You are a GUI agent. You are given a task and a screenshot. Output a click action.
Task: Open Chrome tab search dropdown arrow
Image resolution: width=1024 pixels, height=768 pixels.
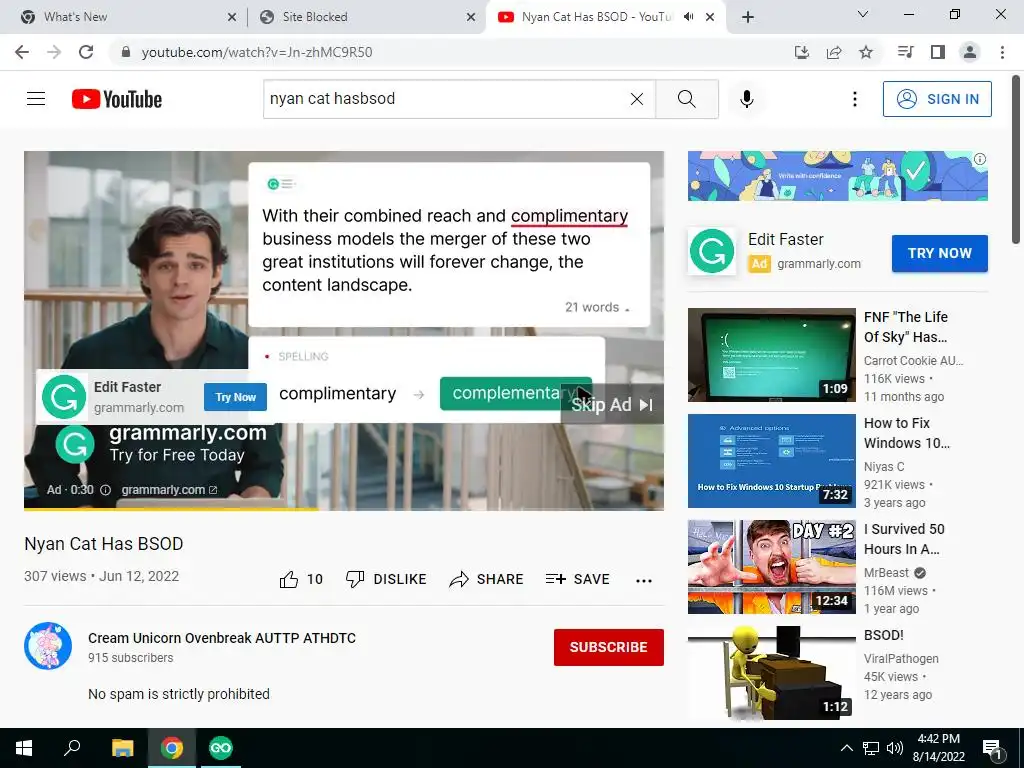pyautogui.click(x=863, y=14)
